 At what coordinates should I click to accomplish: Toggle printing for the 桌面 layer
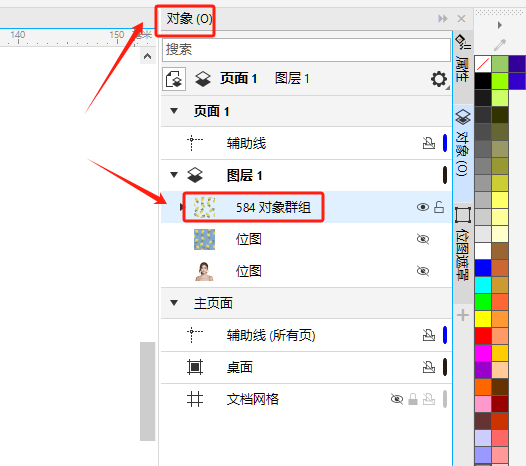coord(429,367)
